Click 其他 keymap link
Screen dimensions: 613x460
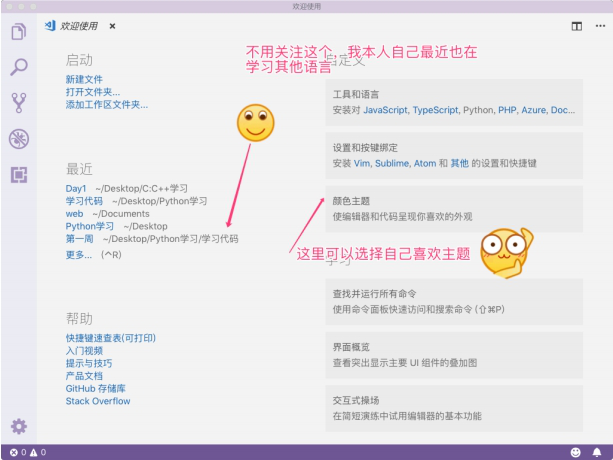pos(459,163)
